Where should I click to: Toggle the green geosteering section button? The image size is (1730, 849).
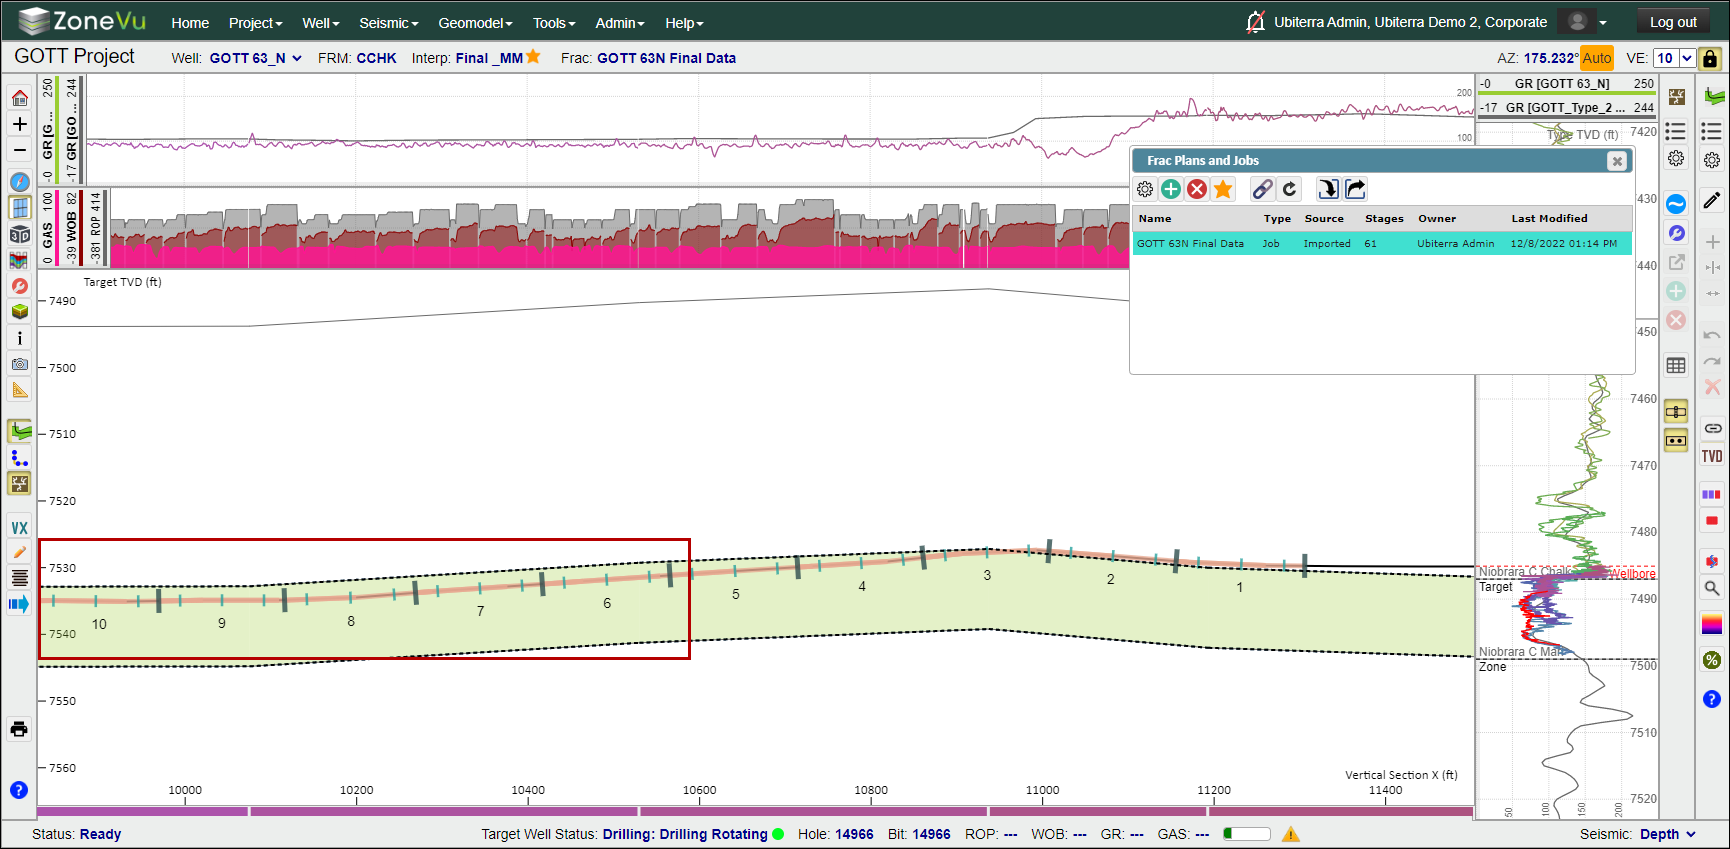point(19,432)
